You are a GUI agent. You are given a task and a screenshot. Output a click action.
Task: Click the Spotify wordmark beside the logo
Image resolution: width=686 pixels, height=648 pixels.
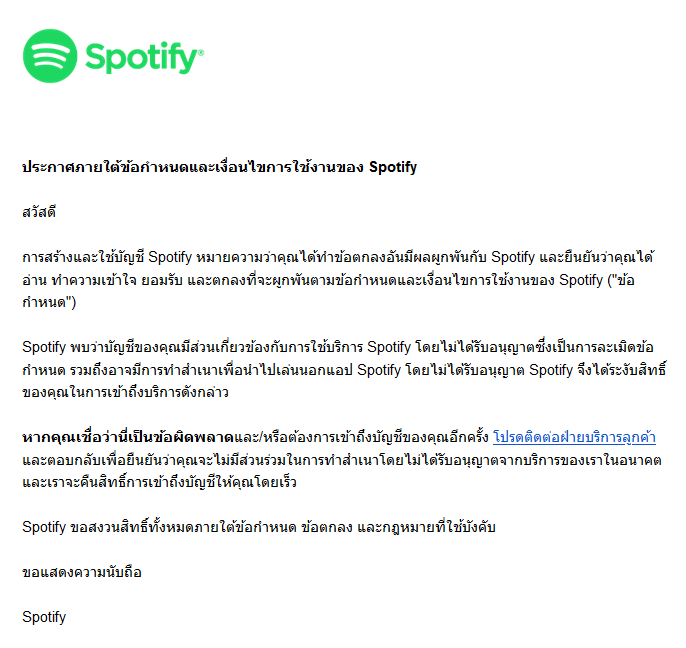point(140,57)
